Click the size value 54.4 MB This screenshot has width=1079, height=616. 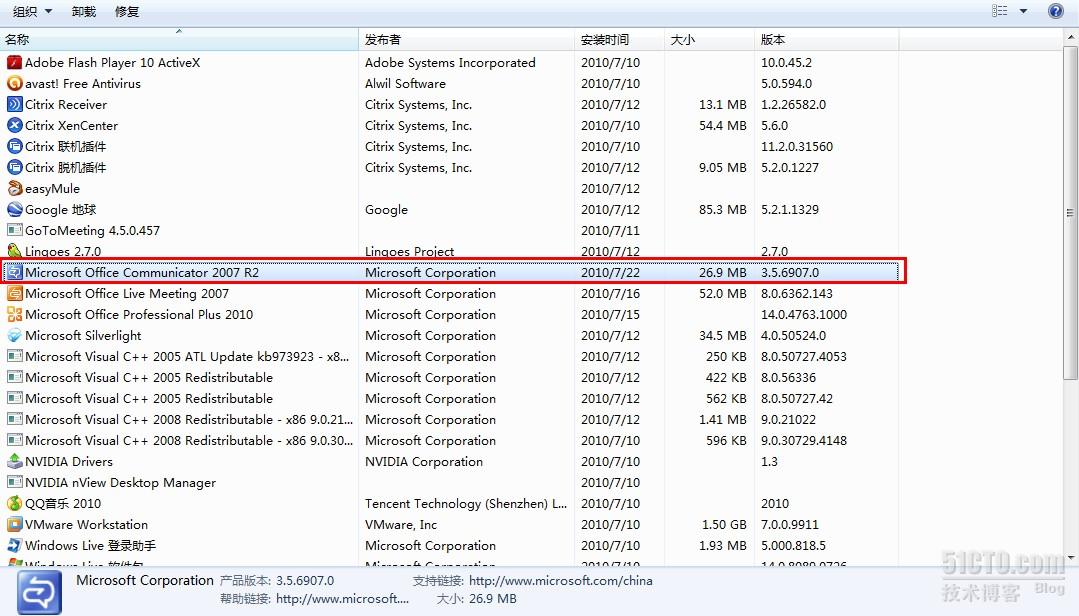pyautogui.click(x=723, y=126)
